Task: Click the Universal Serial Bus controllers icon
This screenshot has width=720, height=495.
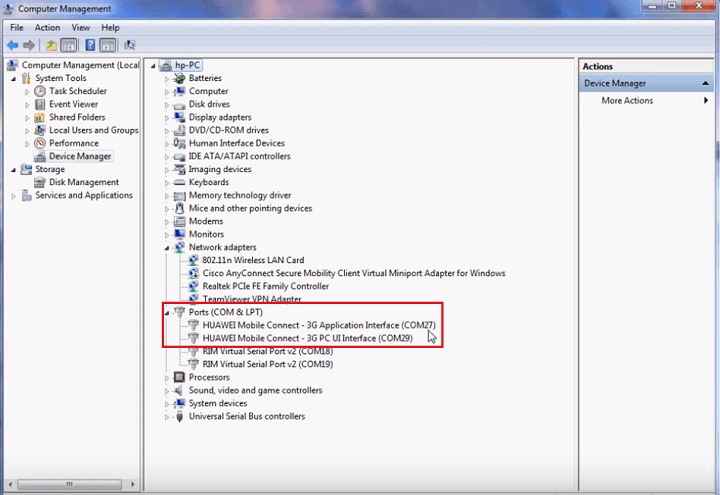Action: [179, 416]
